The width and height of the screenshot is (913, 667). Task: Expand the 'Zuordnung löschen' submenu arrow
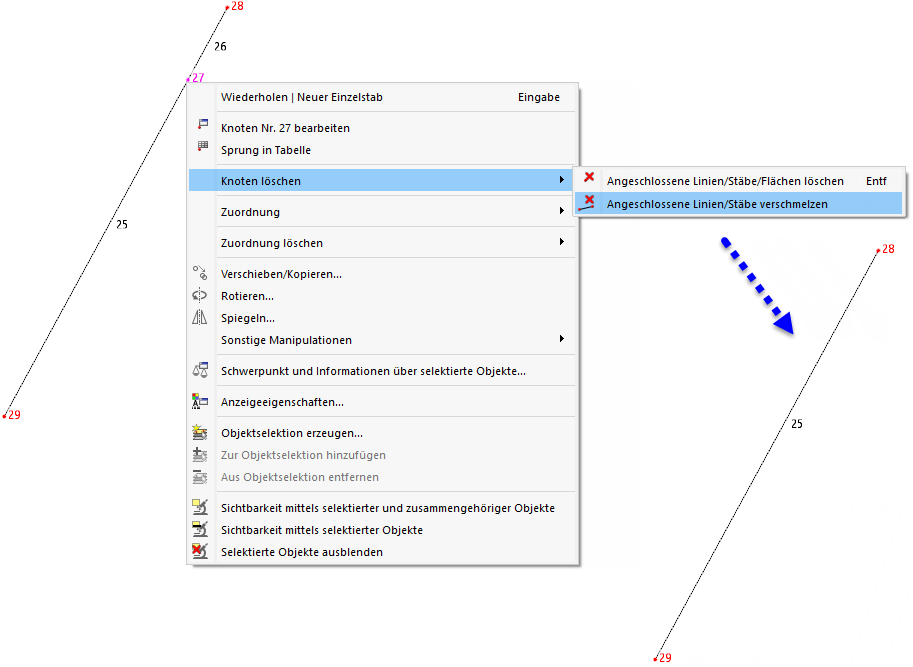561,242
